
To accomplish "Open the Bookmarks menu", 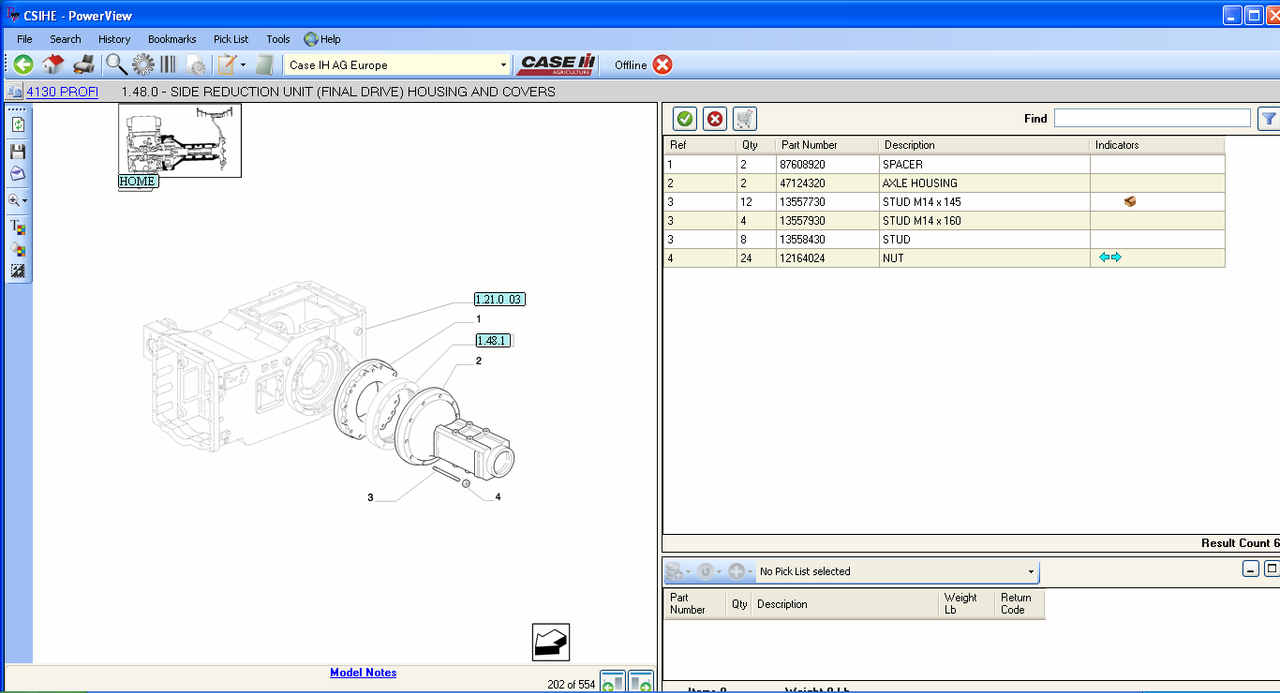I will [172, 39].
